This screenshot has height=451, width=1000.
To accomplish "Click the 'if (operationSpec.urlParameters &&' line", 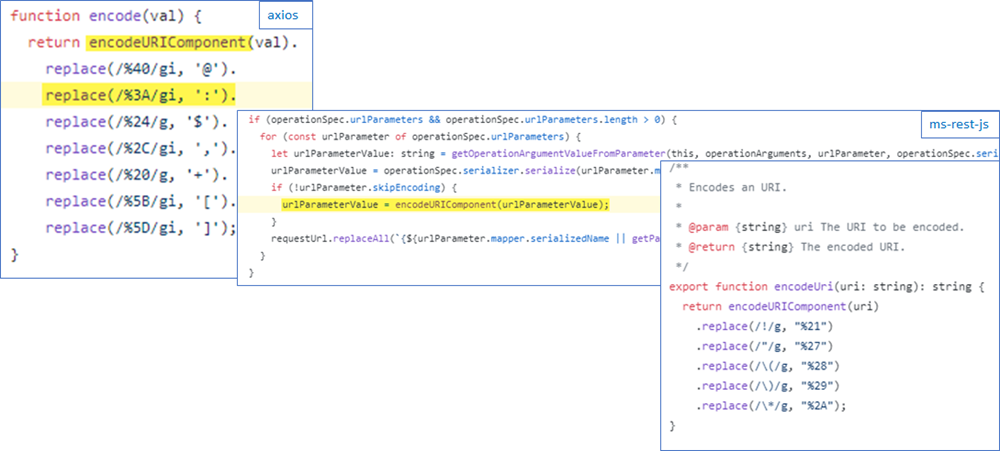I will point(462,119).
